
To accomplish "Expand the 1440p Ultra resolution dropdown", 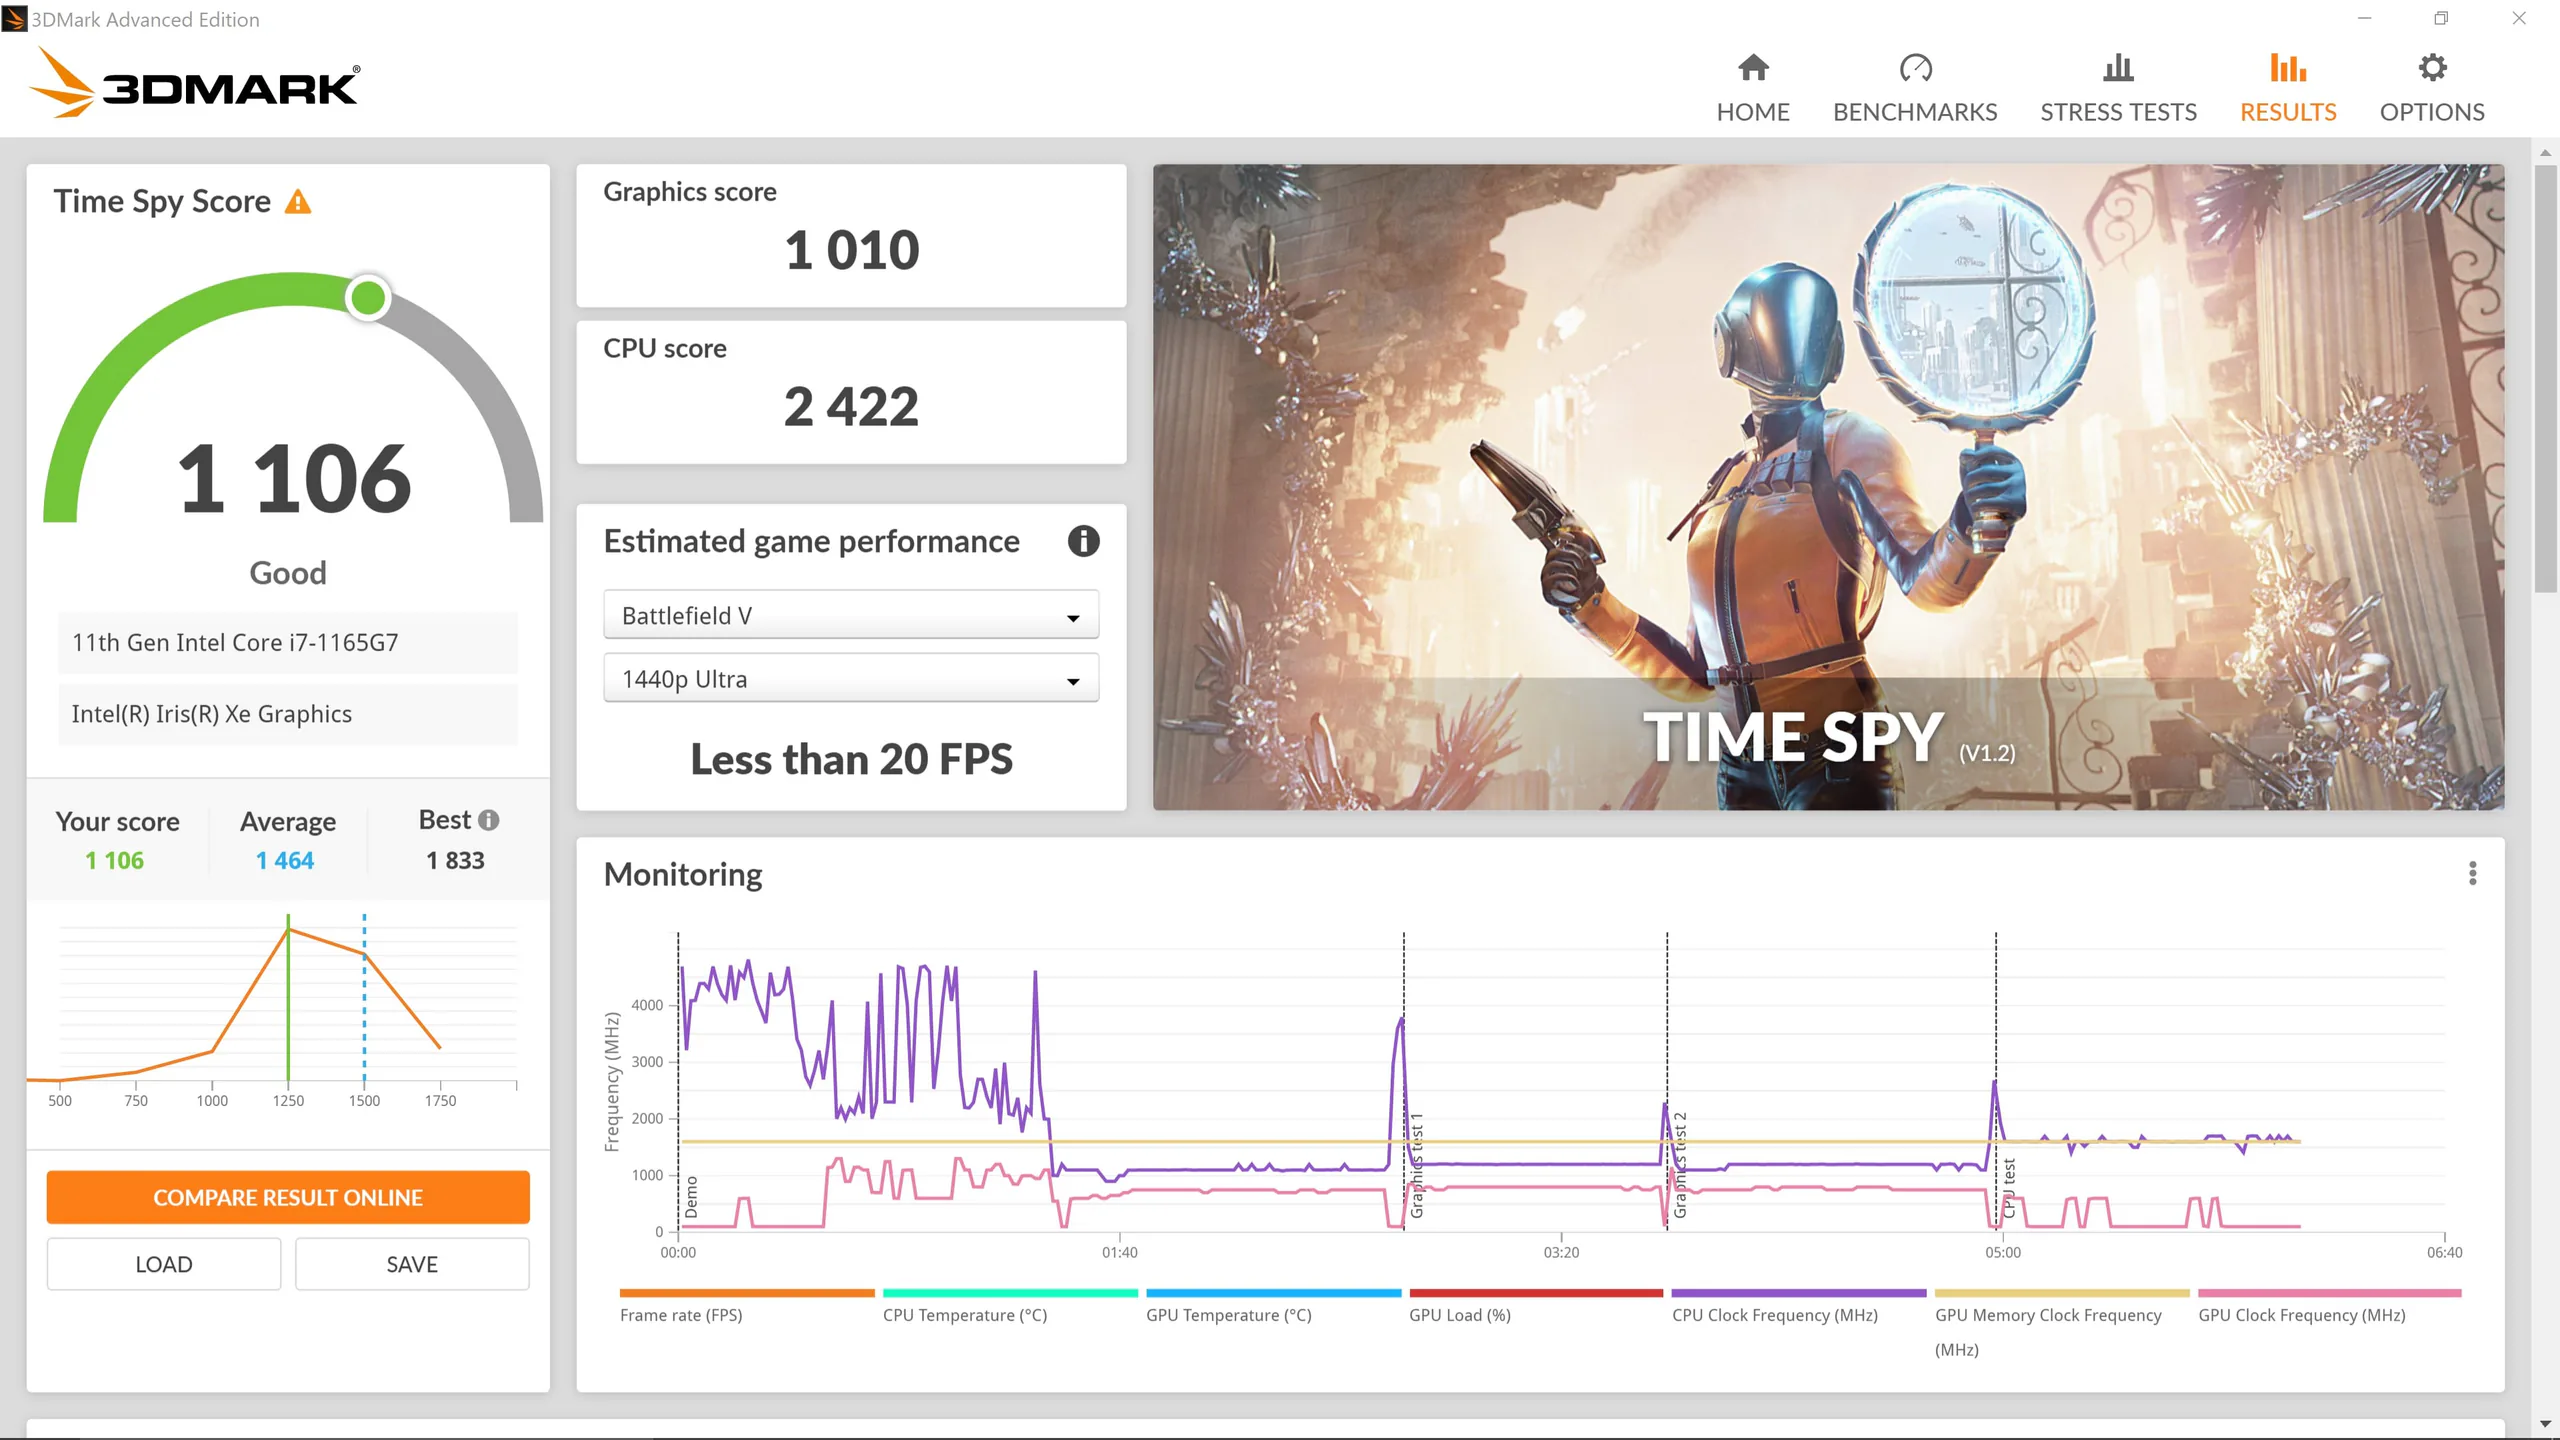I will coord(851,679).
